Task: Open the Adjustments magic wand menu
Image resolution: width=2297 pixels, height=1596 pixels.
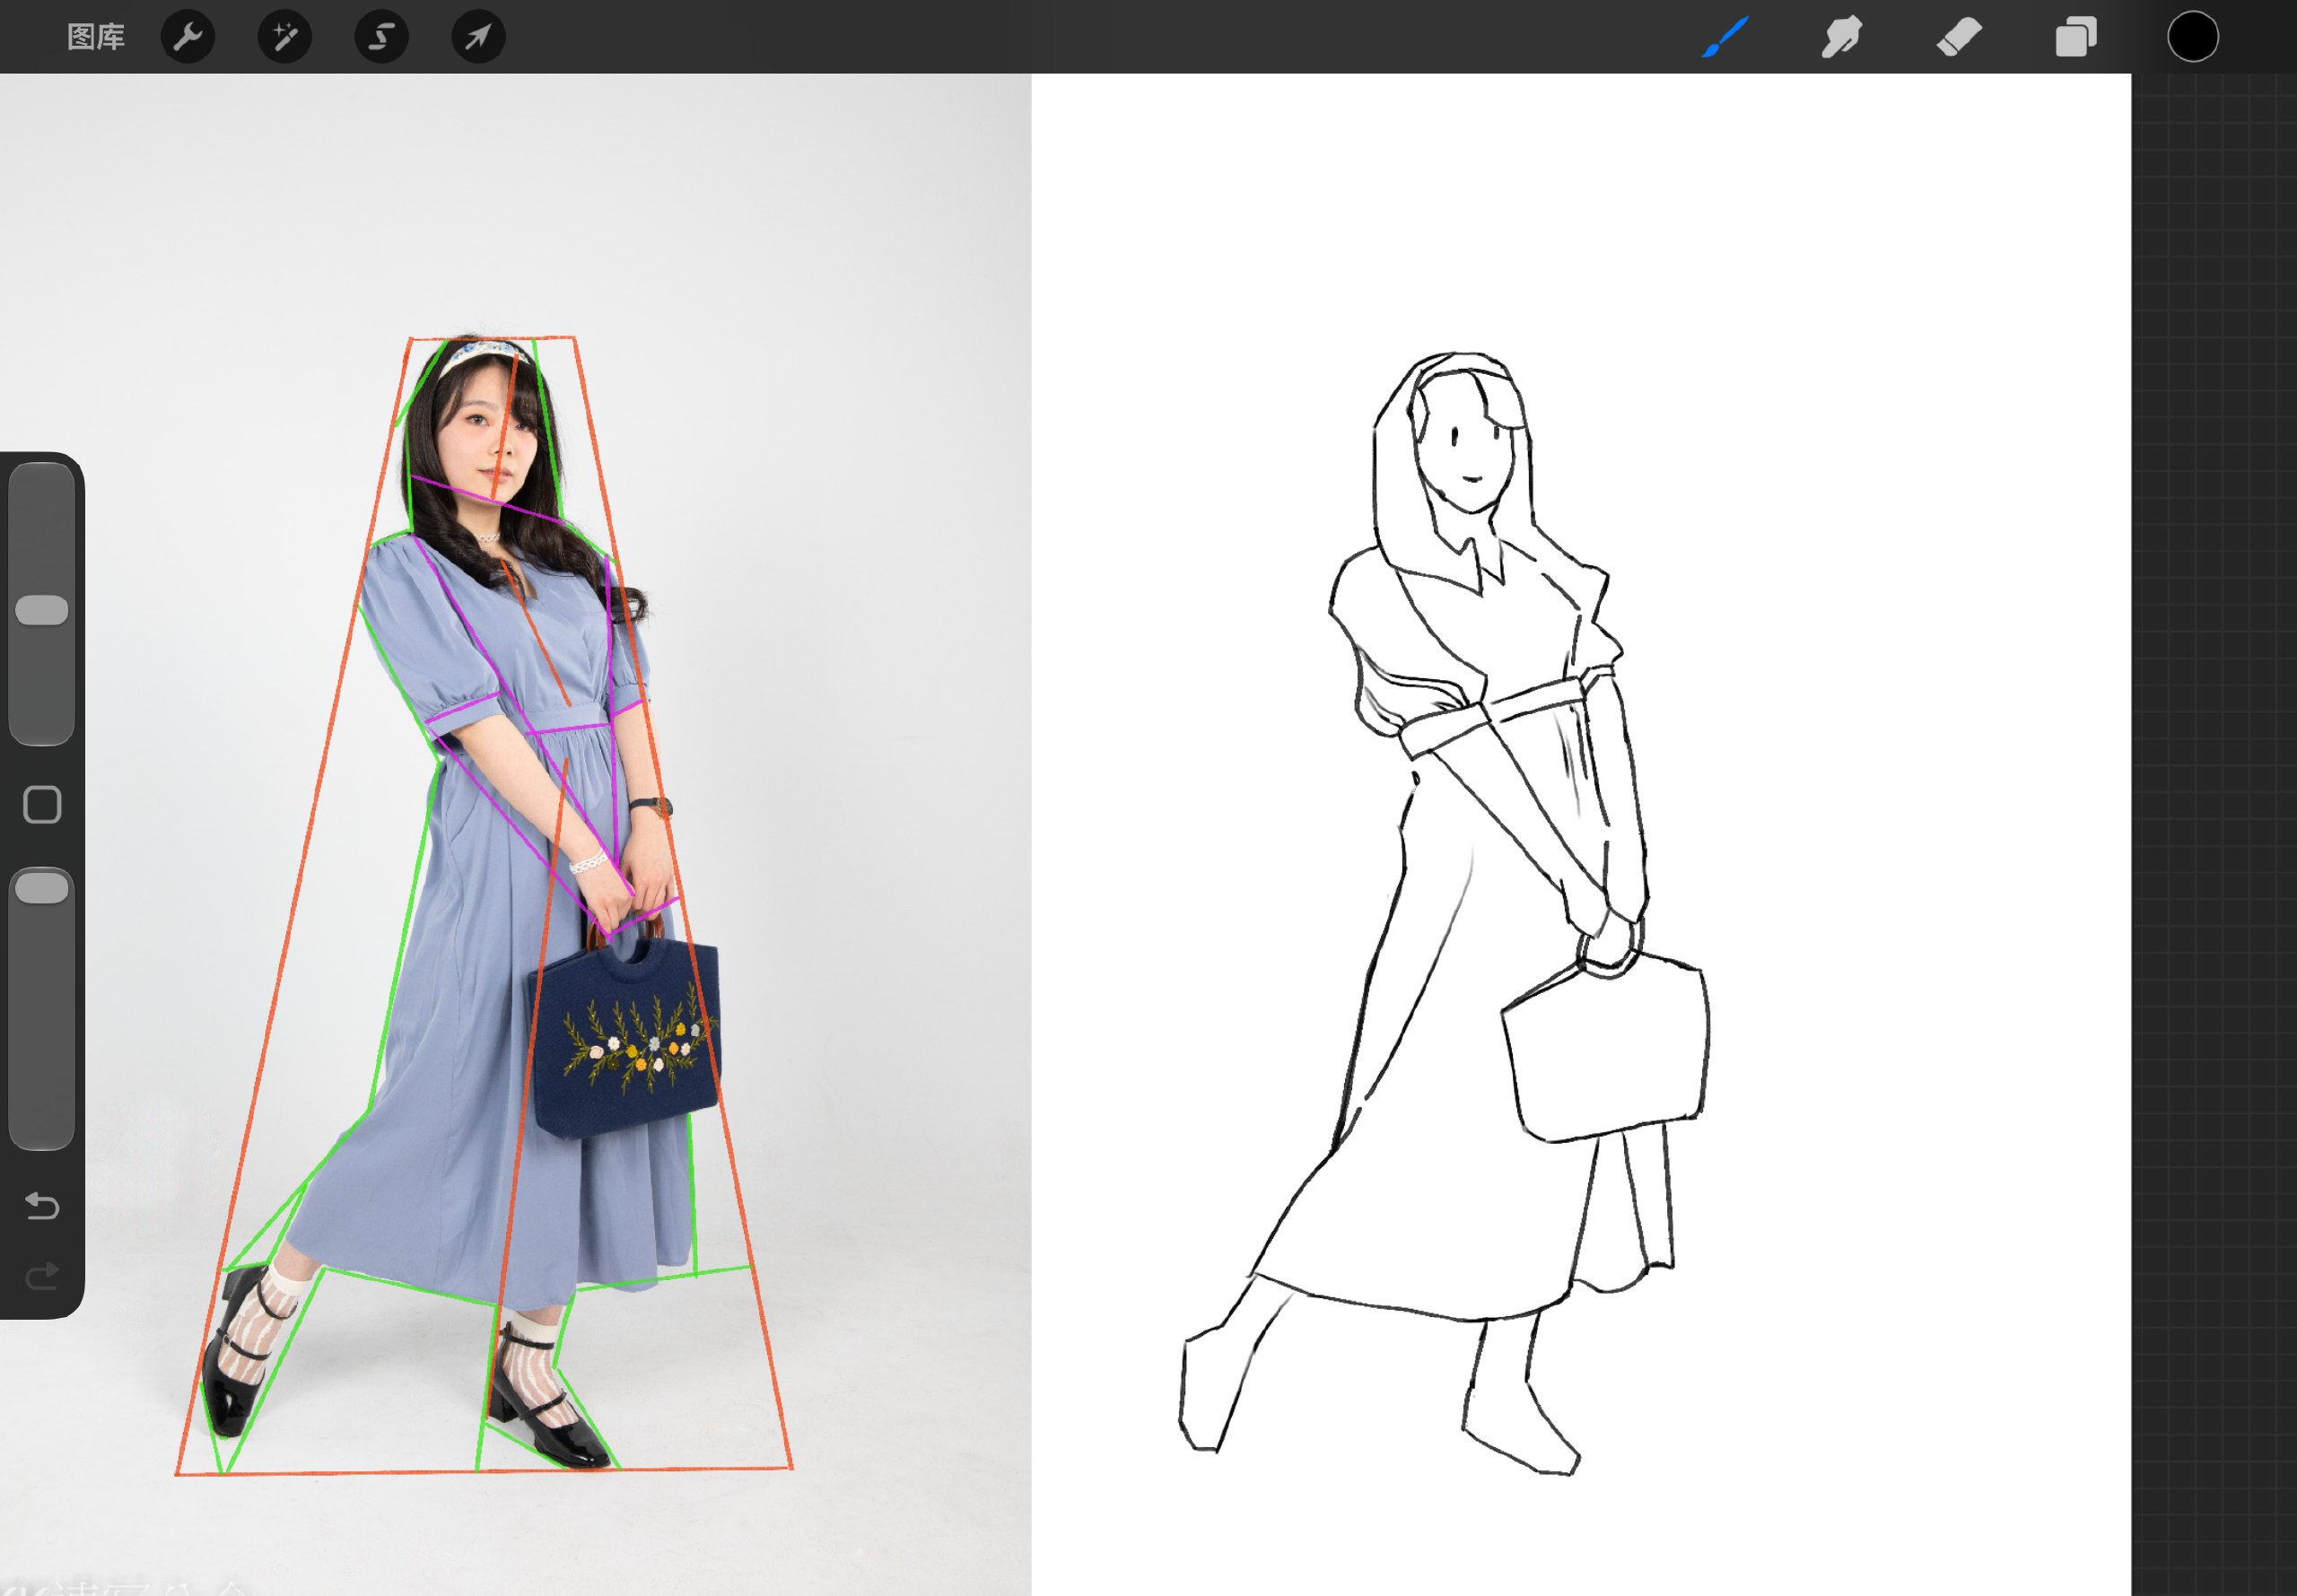Action: click(285, 37)
